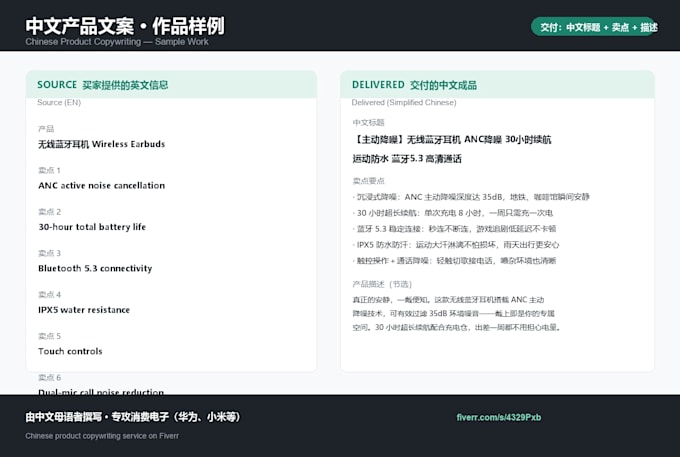Click footer text '由中文母语者撰写 · 专攻消费电子（华为、小米等）'
This screenshot has height=457, width=680.
(132, 417)
